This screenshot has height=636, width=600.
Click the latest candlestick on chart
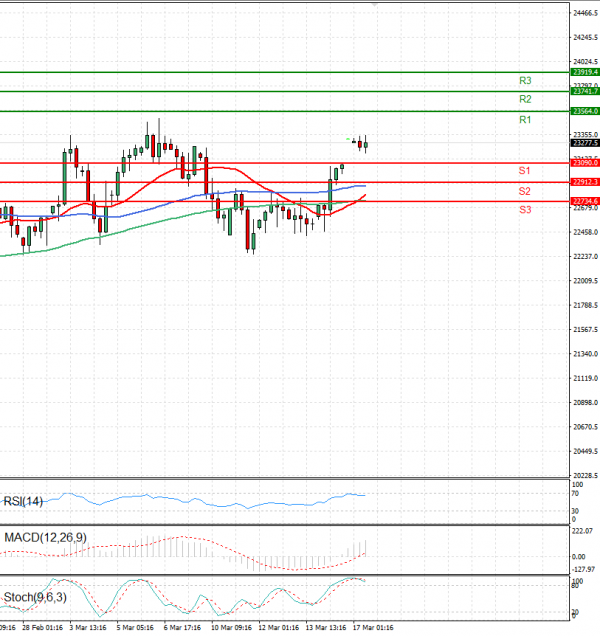tap(366, 144)
